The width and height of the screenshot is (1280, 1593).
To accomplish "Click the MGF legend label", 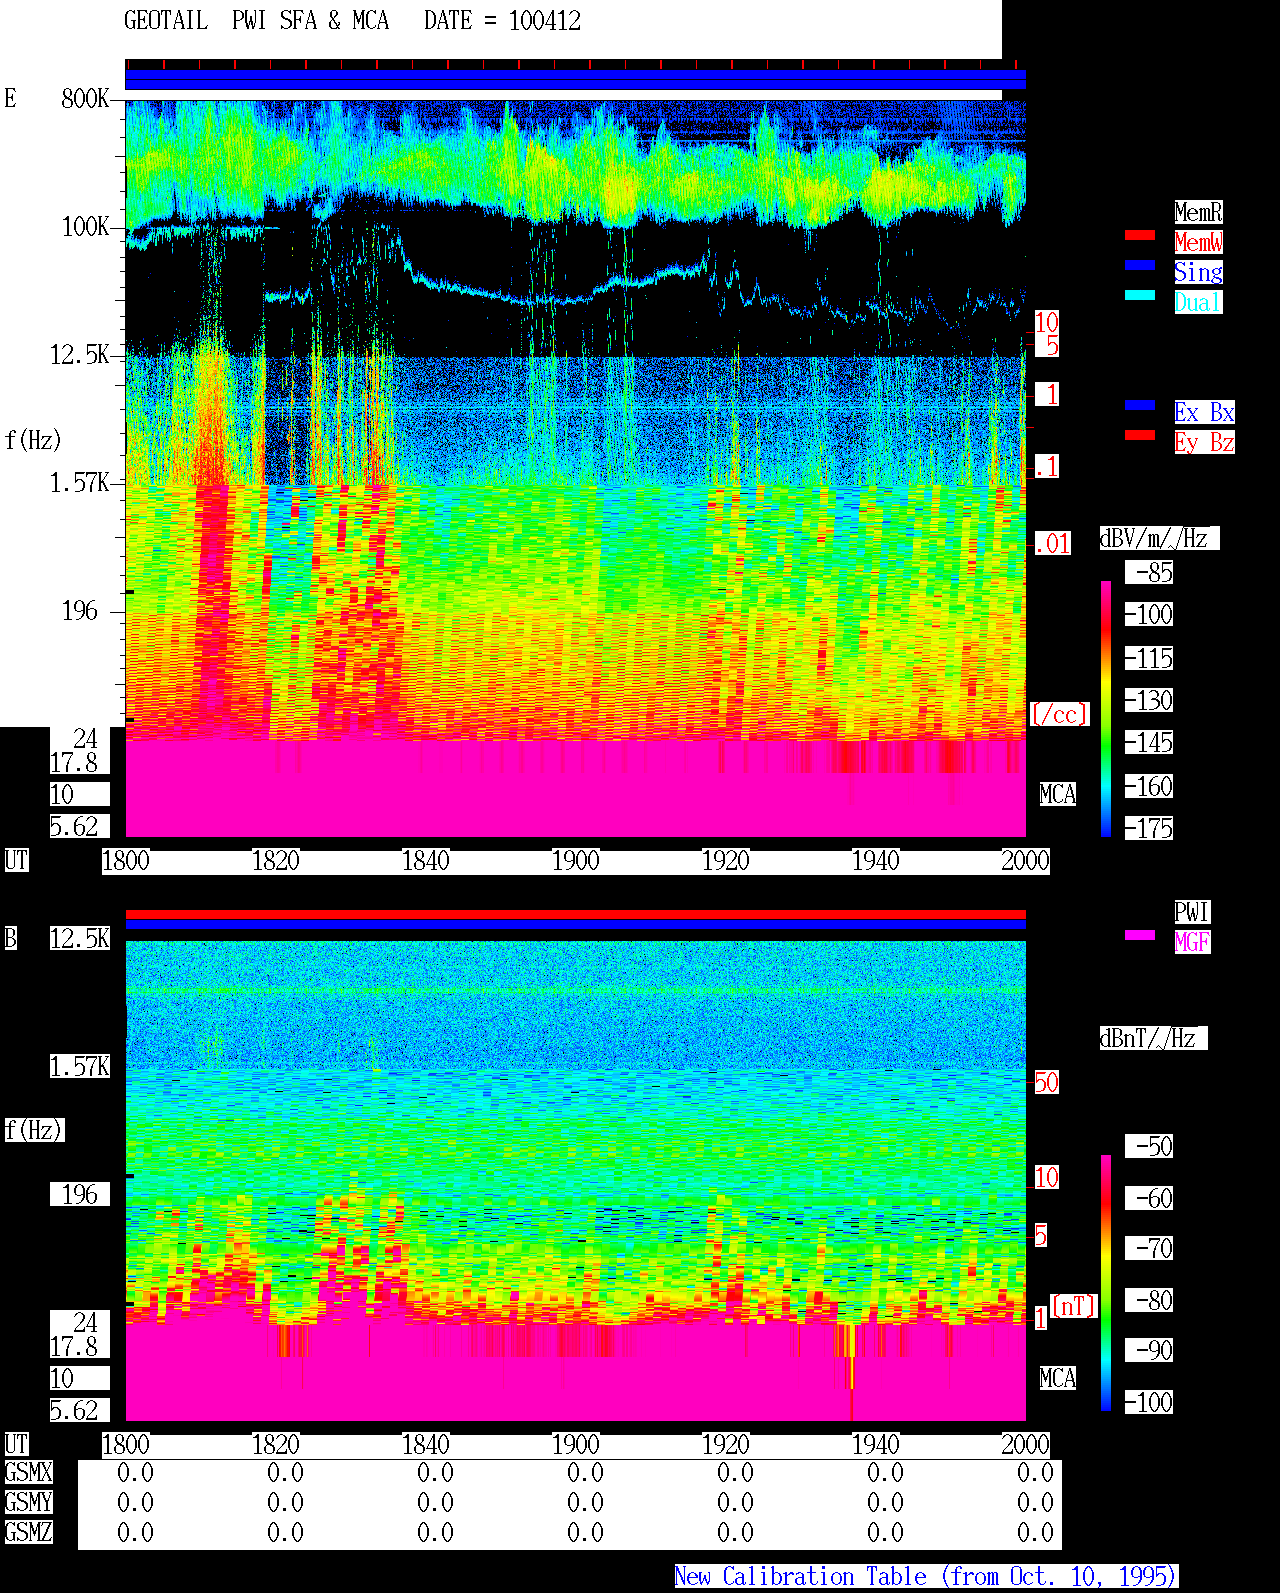I will (x=1192, y=942).
